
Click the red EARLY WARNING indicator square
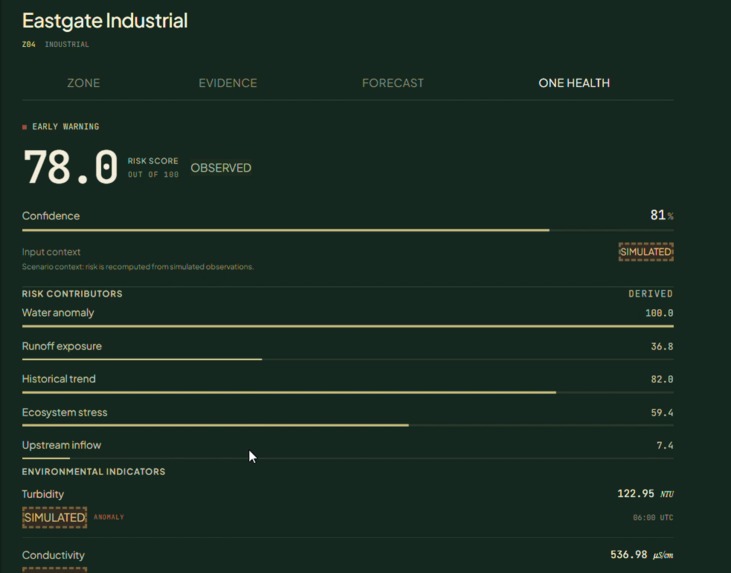[x=24, y=127]
